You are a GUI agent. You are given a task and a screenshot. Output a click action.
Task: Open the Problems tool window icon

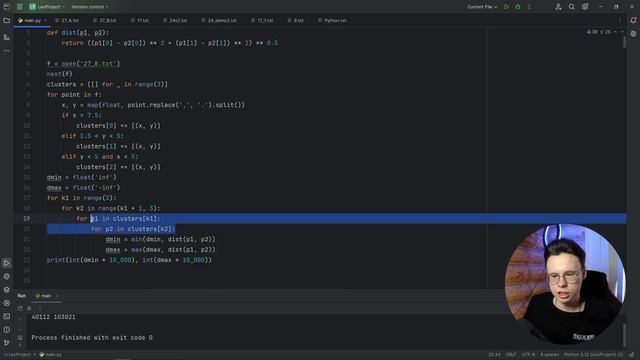(x=7, y=329)
